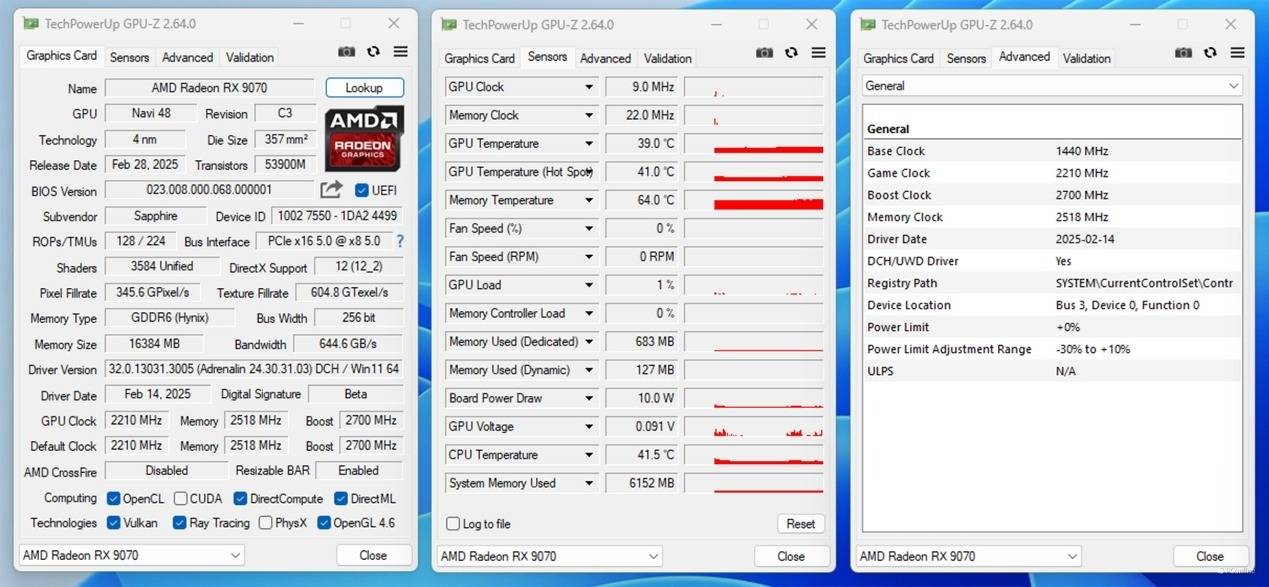1269x587 pixels.
Task: Click Close button in Advanced window
Action: pyautogui.click(x=1210, y=556)
